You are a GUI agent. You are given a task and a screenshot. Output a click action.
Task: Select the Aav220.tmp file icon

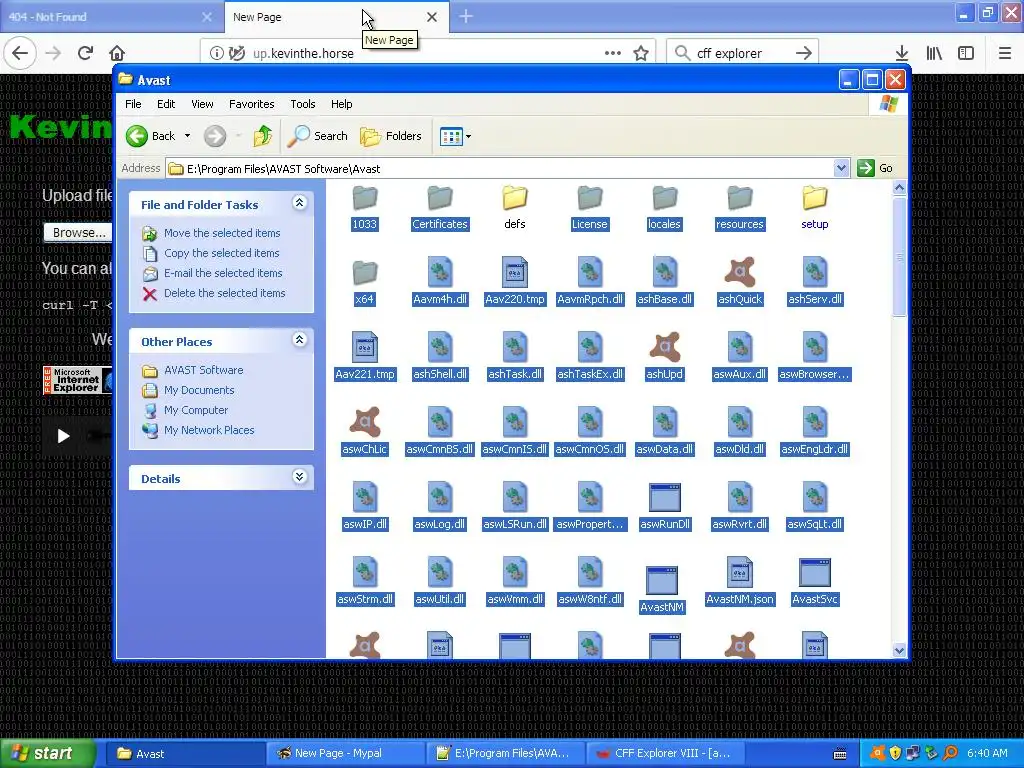(x=515, y=272)
